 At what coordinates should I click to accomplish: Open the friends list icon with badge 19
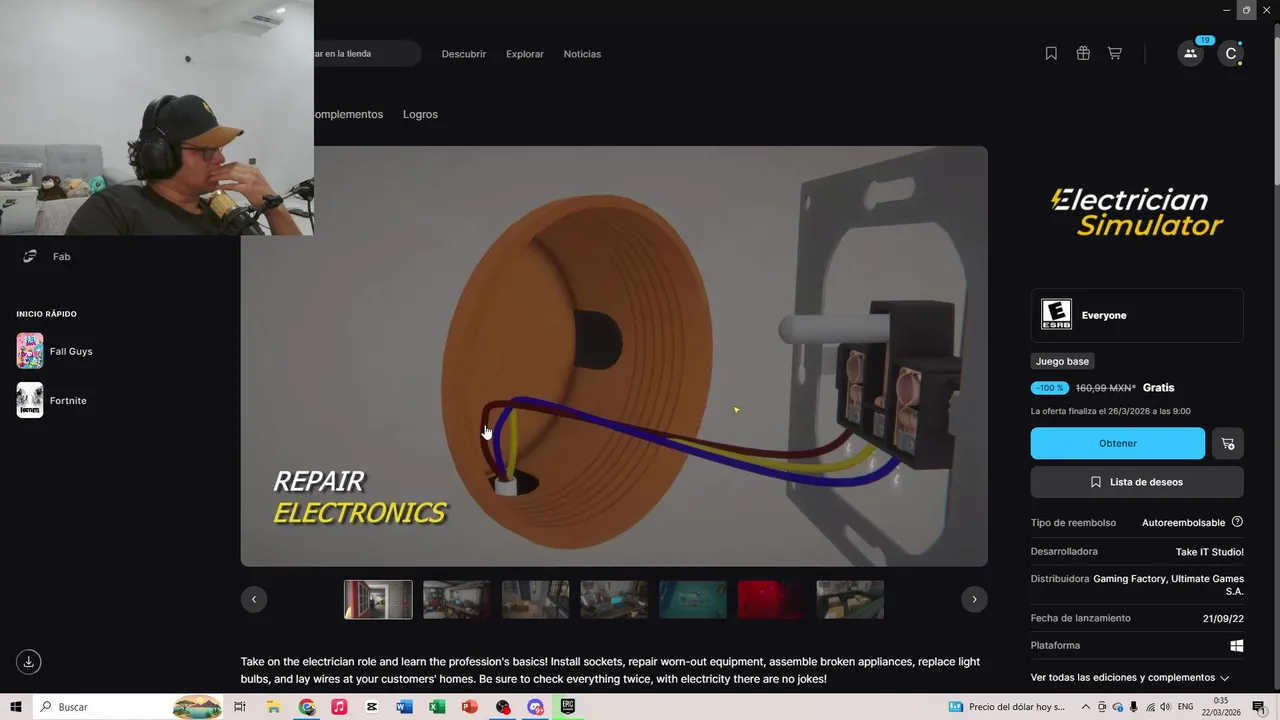pos(1190,54)
